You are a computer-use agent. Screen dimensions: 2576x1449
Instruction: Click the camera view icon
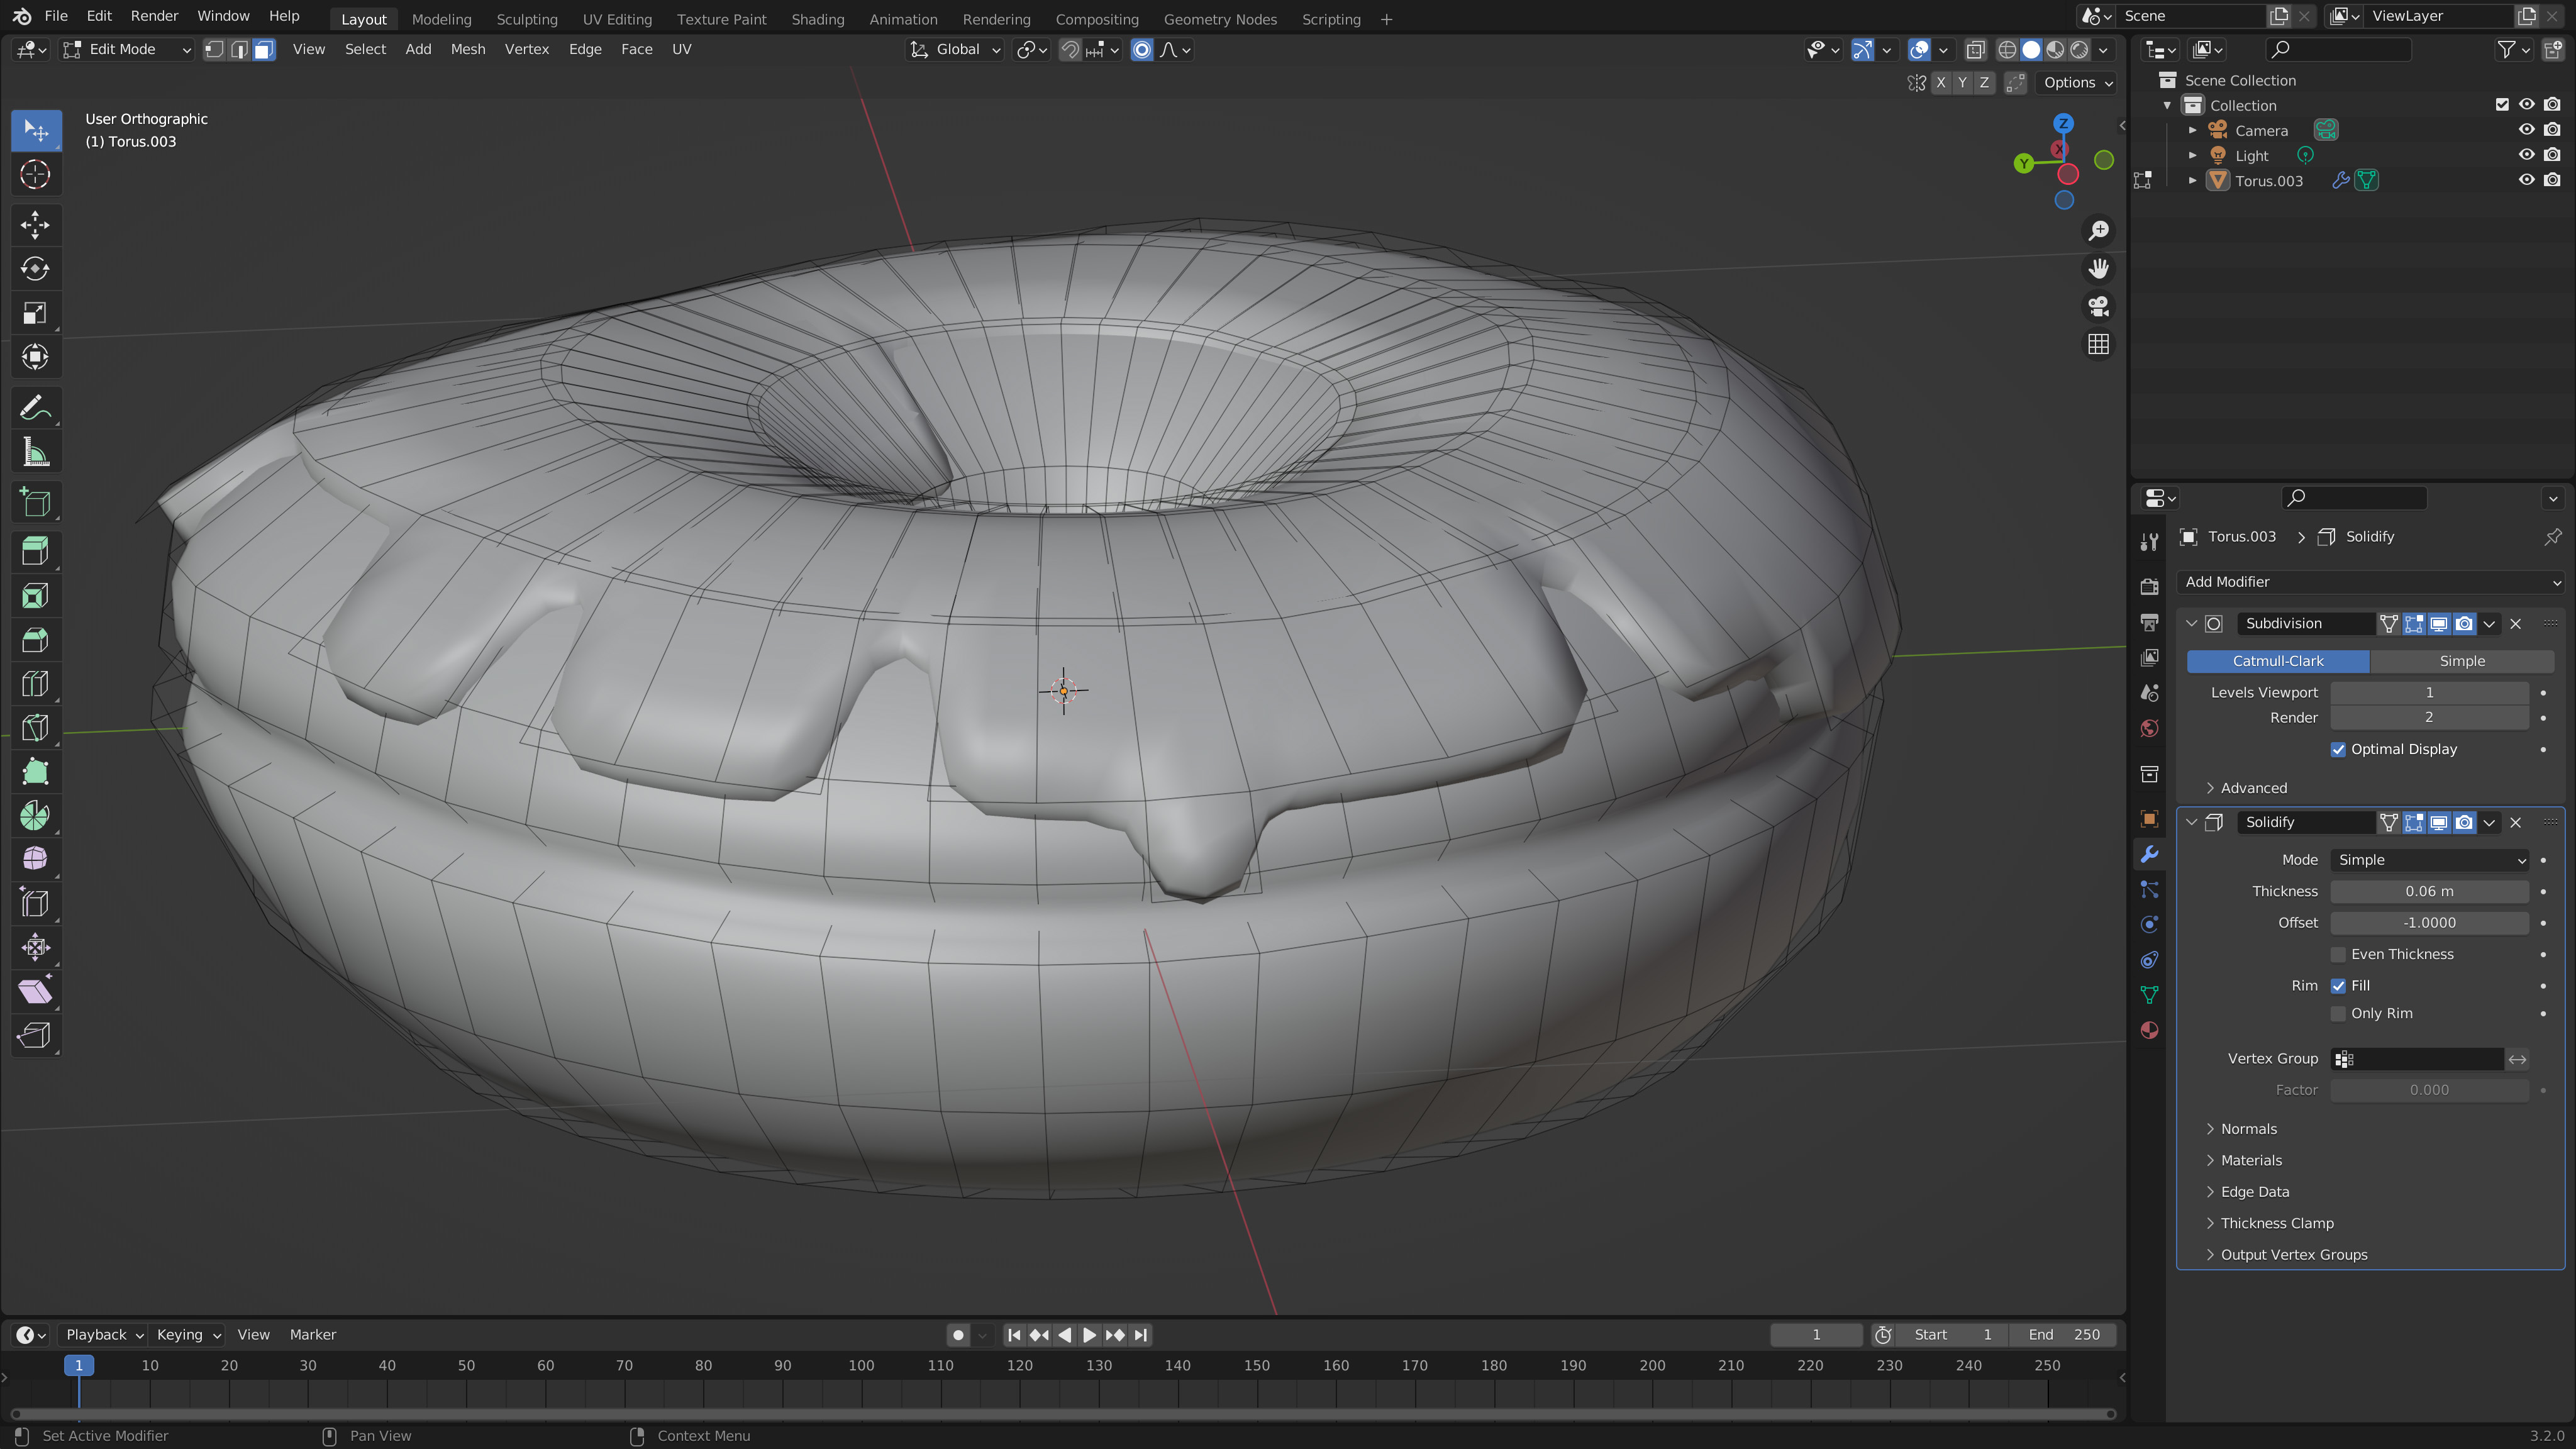[x=2098, y=306]
